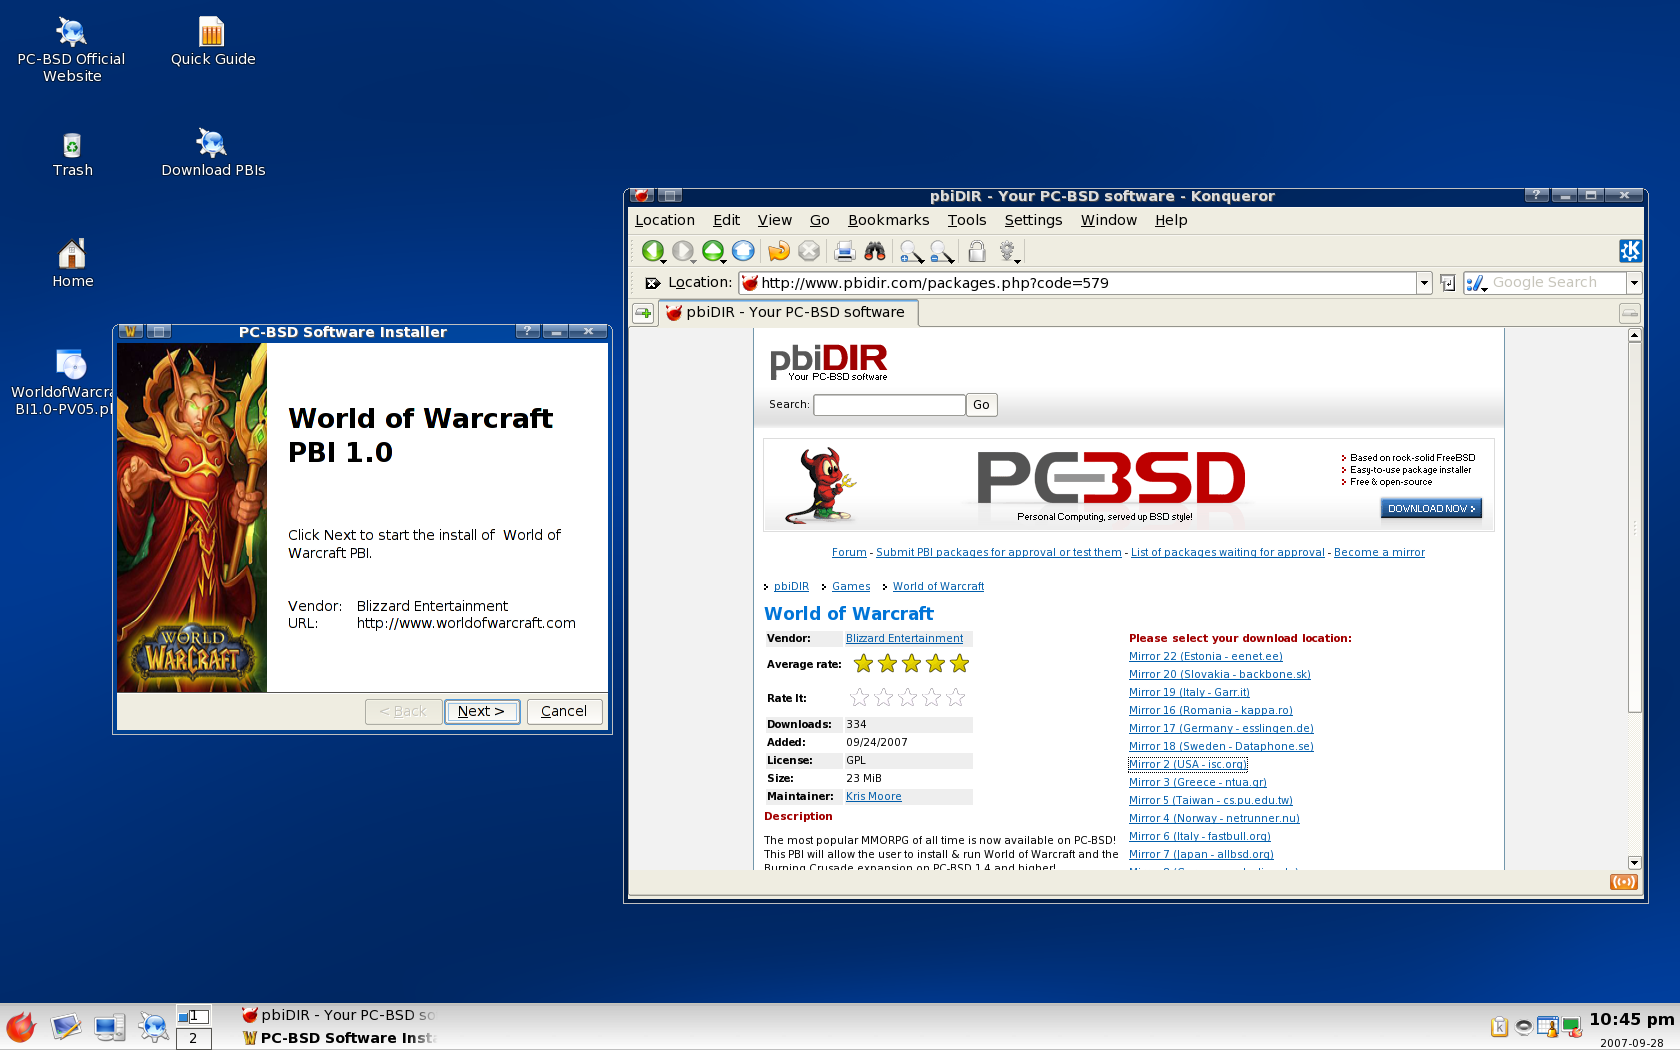Click the Games breadcrumb link
Viewport: 1680px width, 1050px height.
coord(851,586)
